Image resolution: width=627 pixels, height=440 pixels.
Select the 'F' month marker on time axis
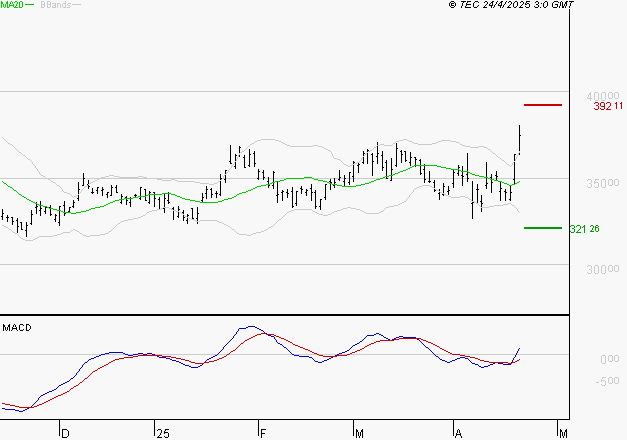[263, 432]
